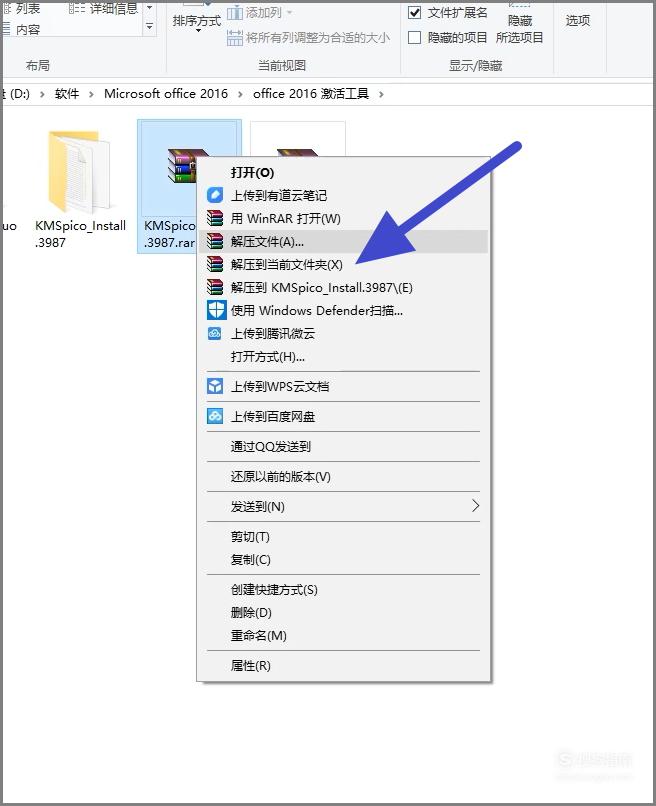656x806 pixels.
Task: Open 发送到(N) menu entry
Action: coord(343,506)
